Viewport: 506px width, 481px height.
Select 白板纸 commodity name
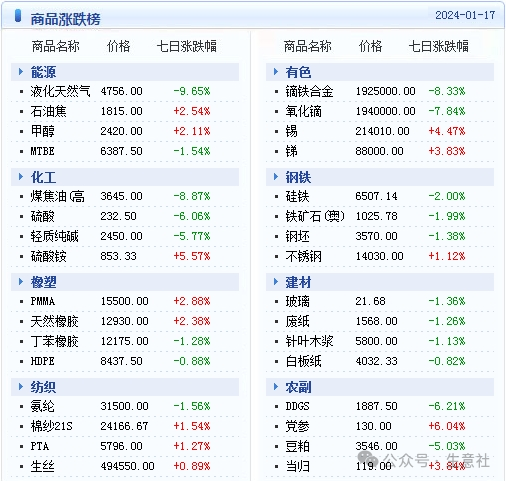coord(303,361)
